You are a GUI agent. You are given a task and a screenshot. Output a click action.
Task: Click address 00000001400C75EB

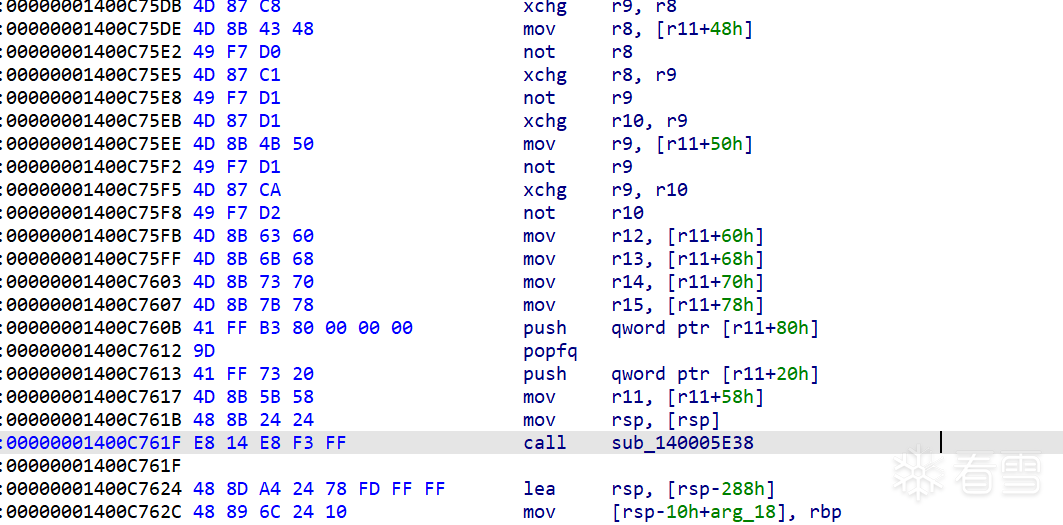[94, 121]
